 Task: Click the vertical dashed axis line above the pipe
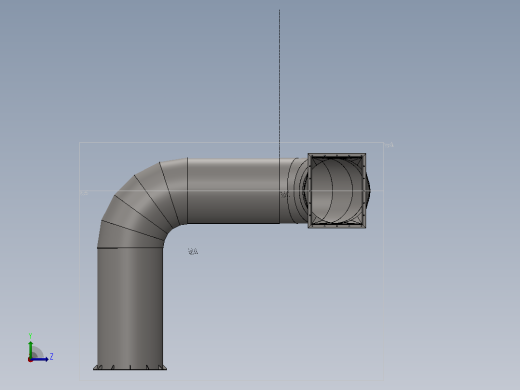(x=279, y=83)
